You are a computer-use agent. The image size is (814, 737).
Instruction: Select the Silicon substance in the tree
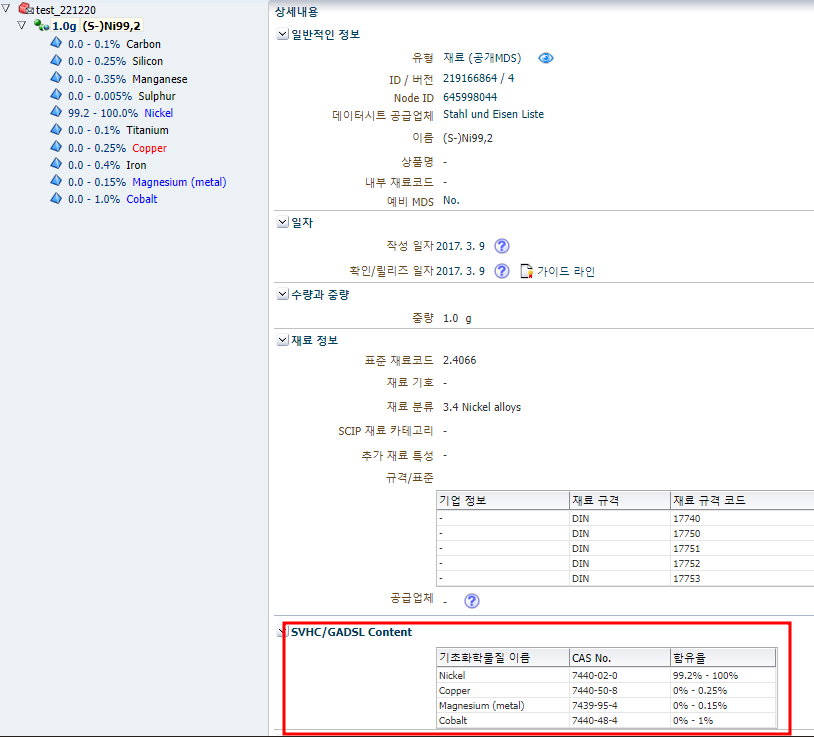pos(147,61)
